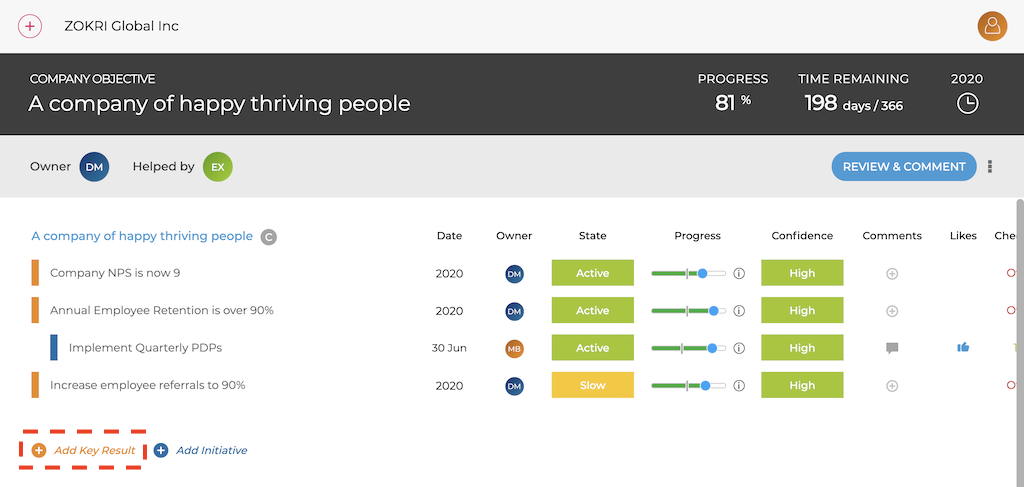Change High confidence on Increase employee referrals row
The width and height of the screenshot is (1024, 487).
[802, 385]
